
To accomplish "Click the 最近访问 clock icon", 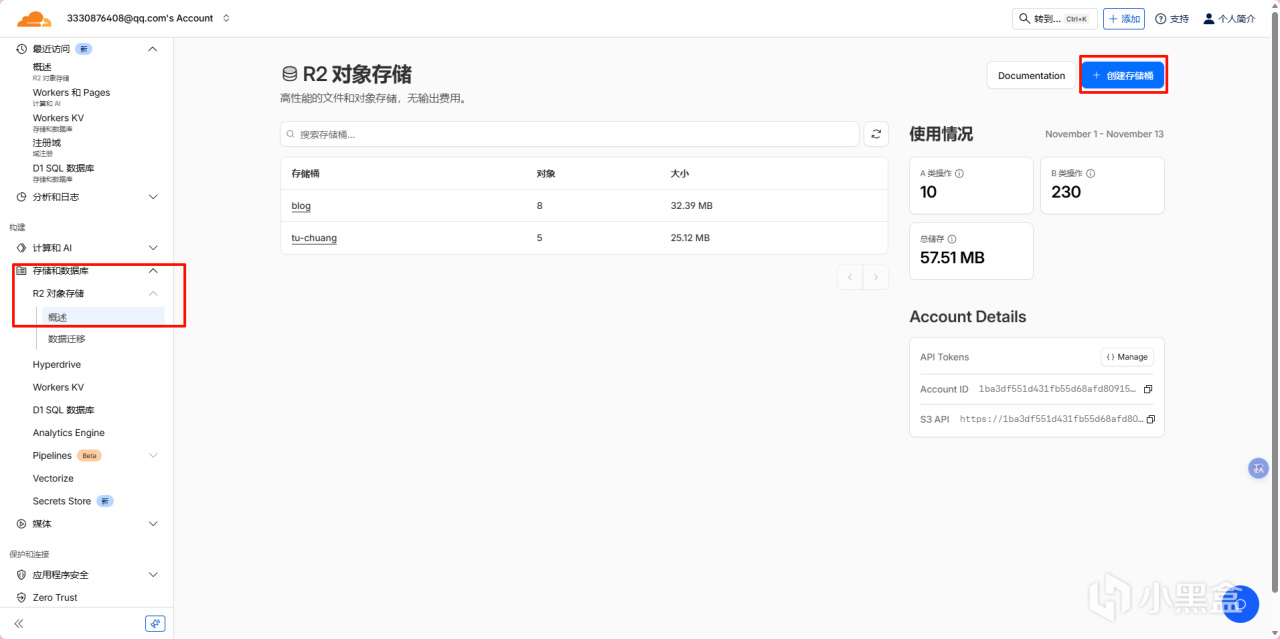I will [21, 48].
